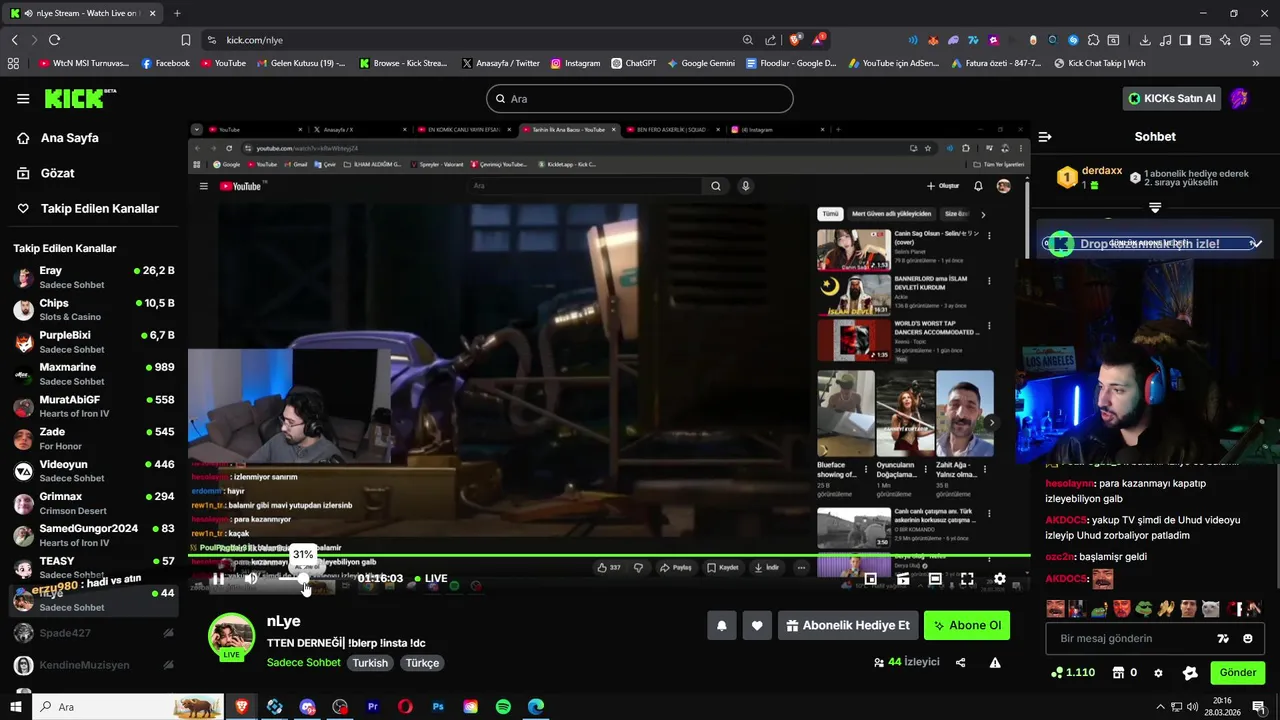
Task: Collapse the Sohbet chat panel
Action: pos(1045,137)
